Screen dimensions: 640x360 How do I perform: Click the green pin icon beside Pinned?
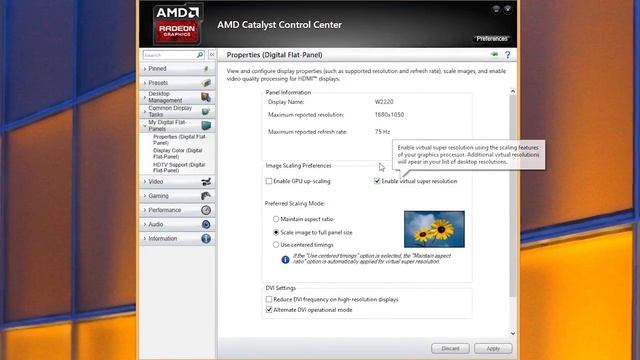tap(206, 69)
